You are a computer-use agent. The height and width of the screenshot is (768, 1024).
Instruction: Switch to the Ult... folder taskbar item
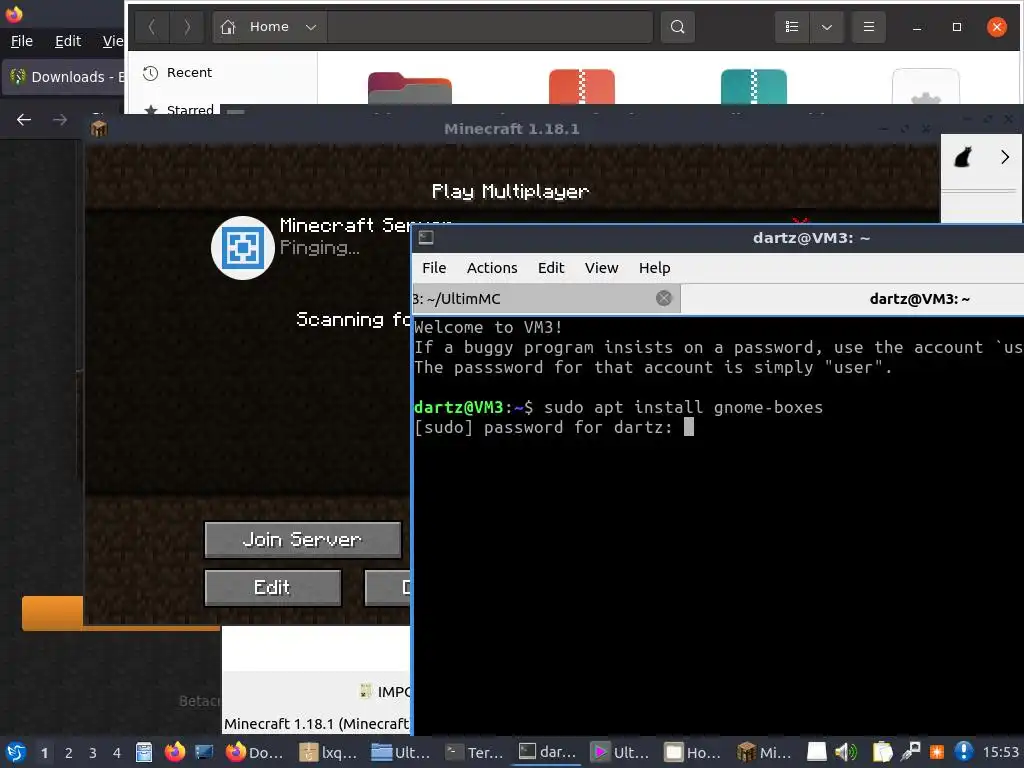click(x=402, y=752)
